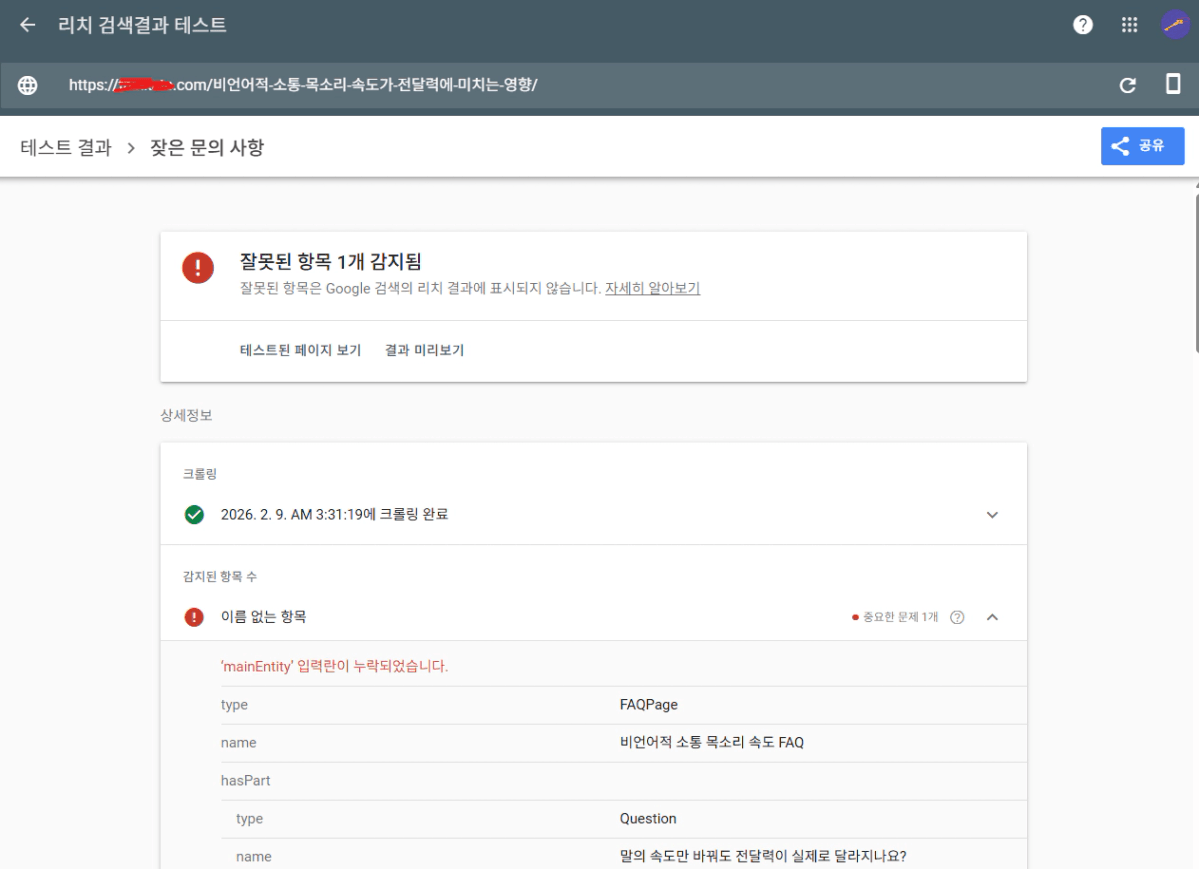Click the red error icon by 이름 없는 항목

194,617
